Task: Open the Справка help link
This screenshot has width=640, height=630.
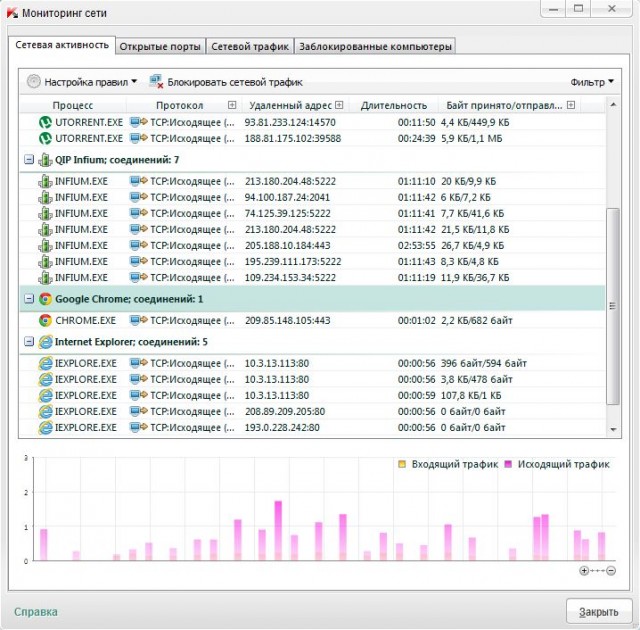Action: coord(35,612)
